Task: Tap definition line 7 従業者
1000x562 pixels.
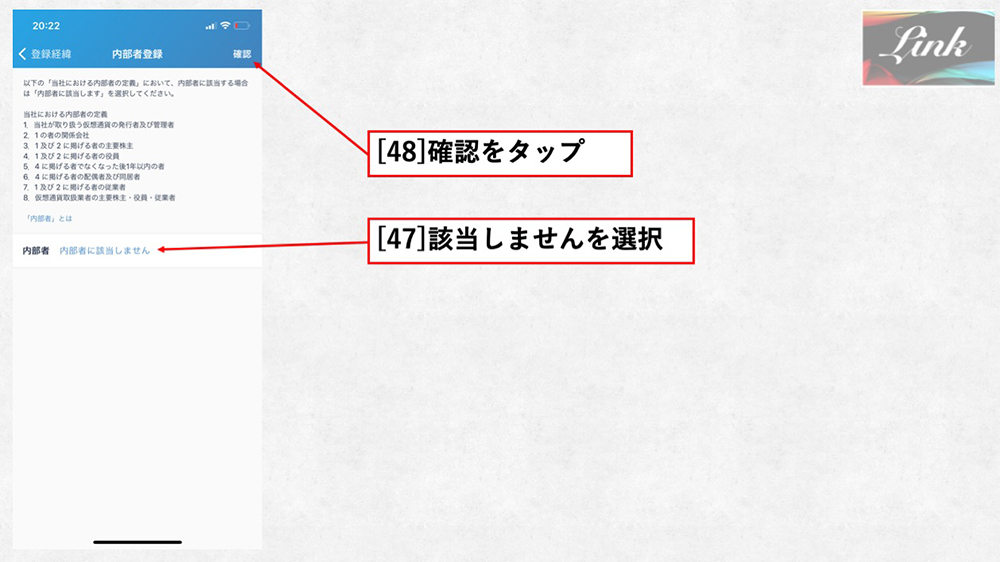Action: point(74,188)
